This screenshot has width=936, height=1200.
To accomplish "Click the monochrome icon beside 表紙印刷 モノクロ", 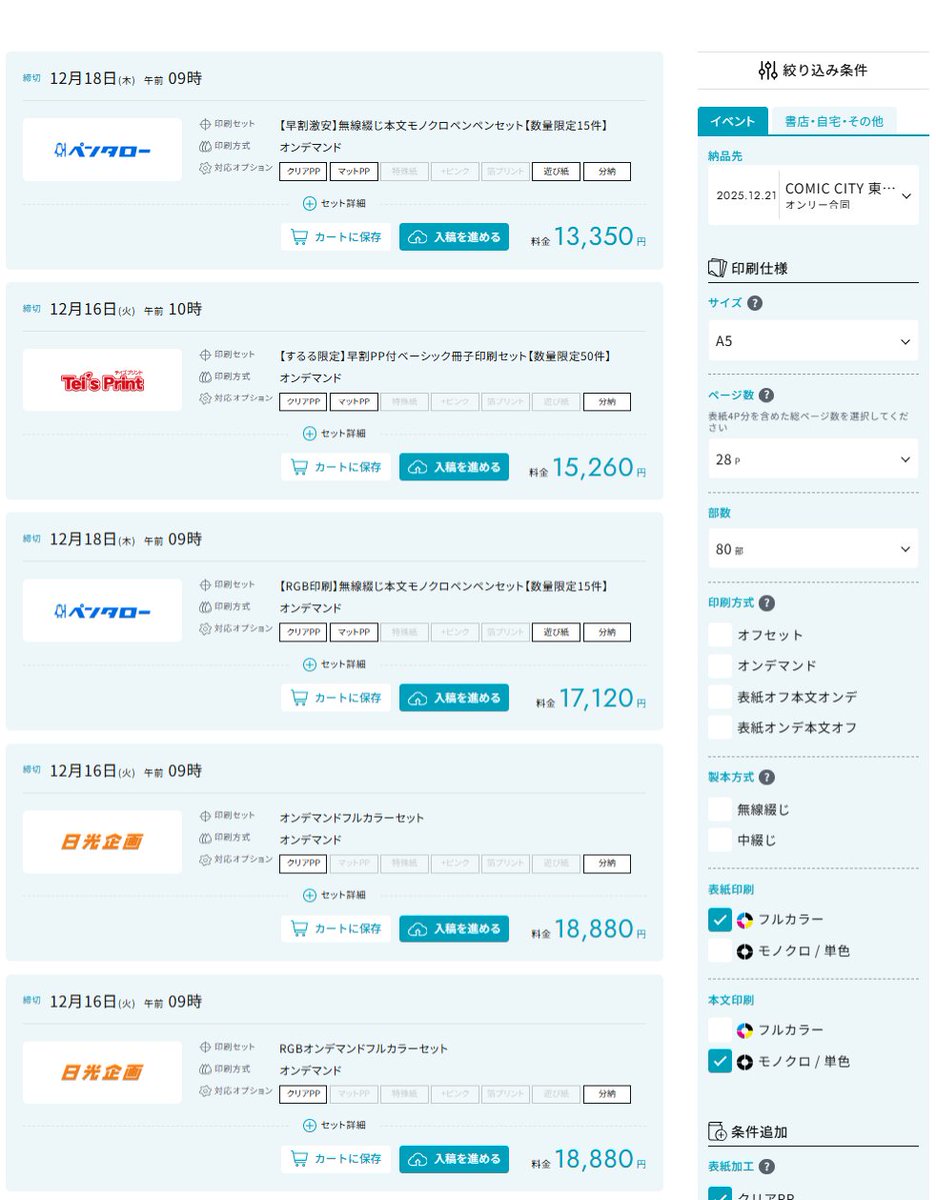I will click(x=745, y=951).
